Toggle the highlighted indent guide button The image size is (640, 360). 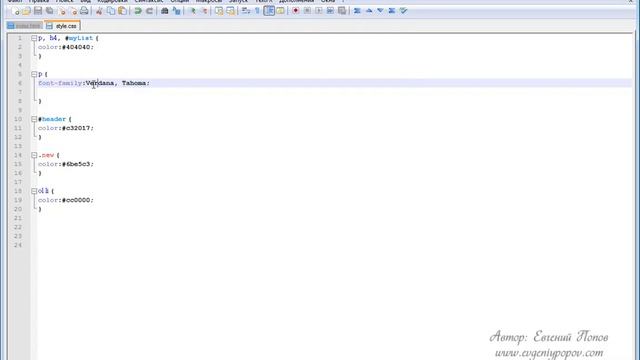tap(269, 11)
